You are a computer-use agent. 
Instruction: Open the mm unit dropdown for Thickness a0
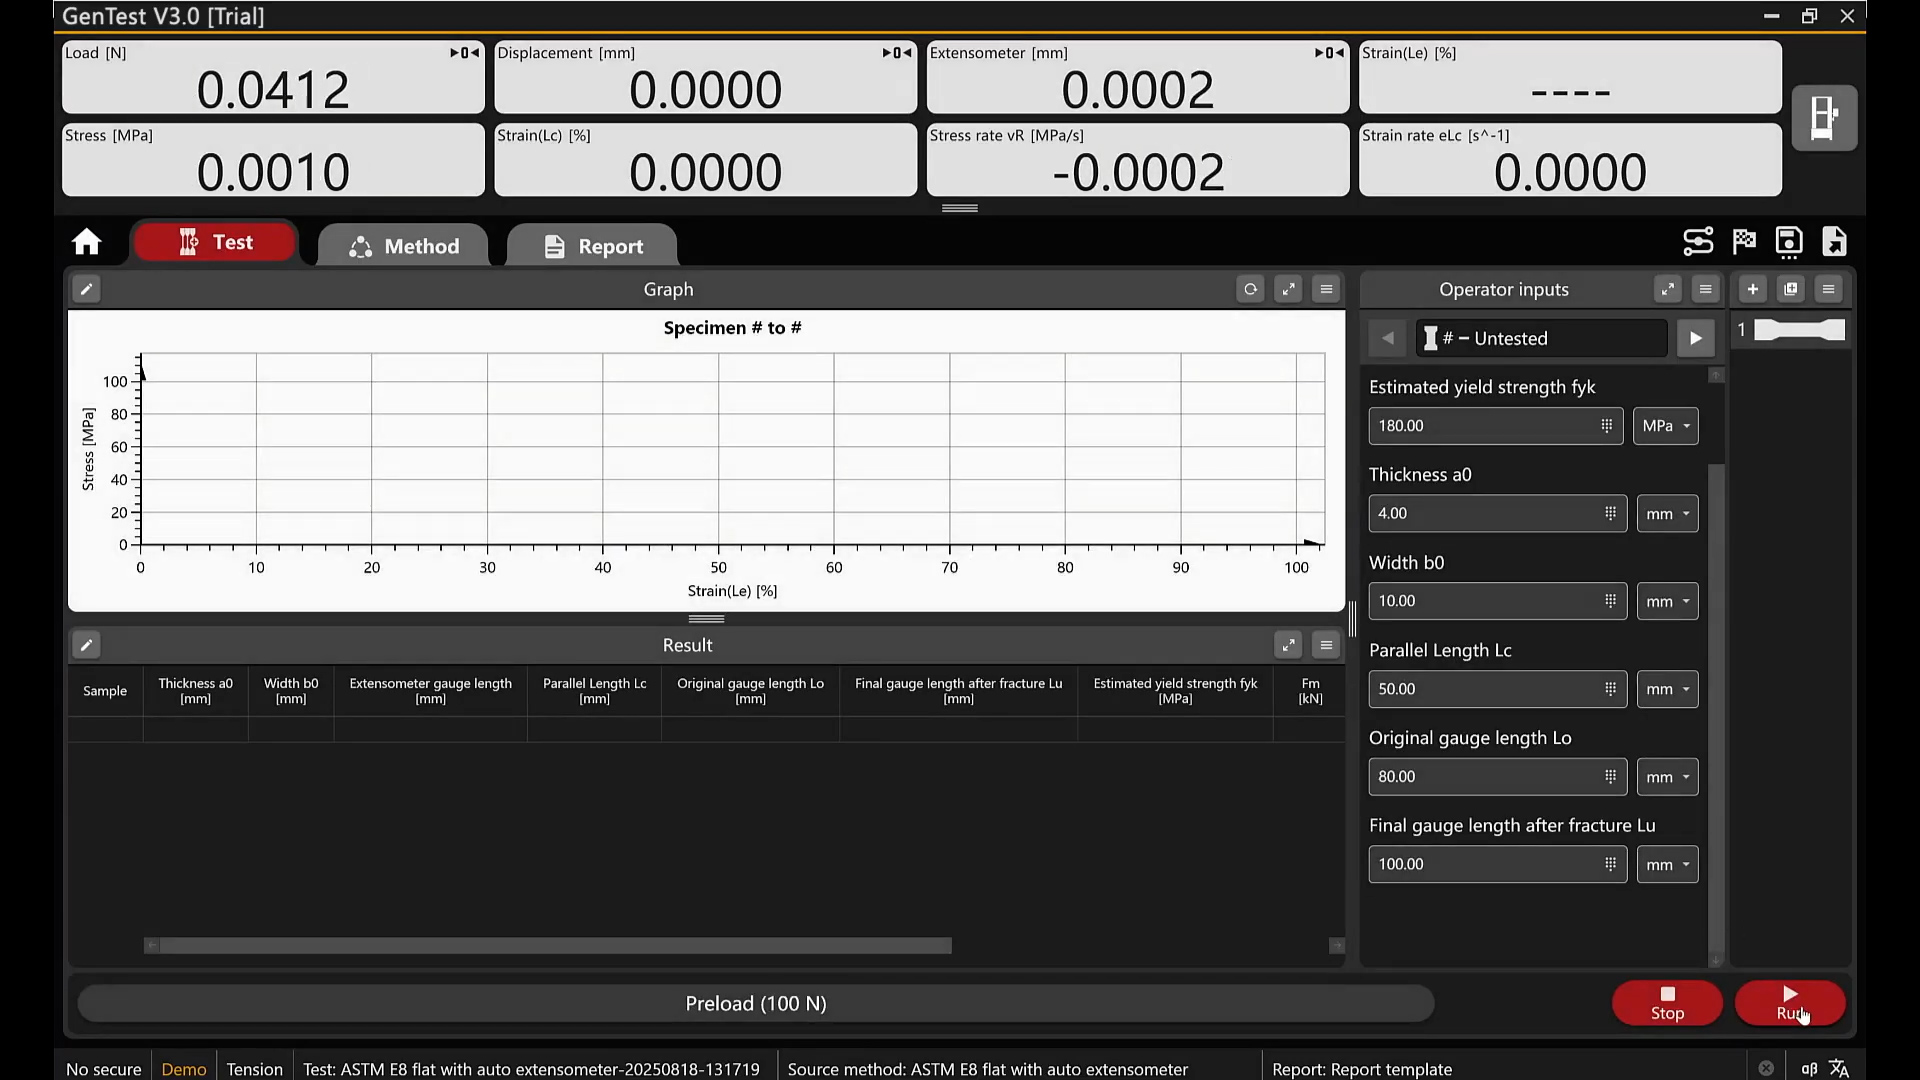[x=1666, y=513]
